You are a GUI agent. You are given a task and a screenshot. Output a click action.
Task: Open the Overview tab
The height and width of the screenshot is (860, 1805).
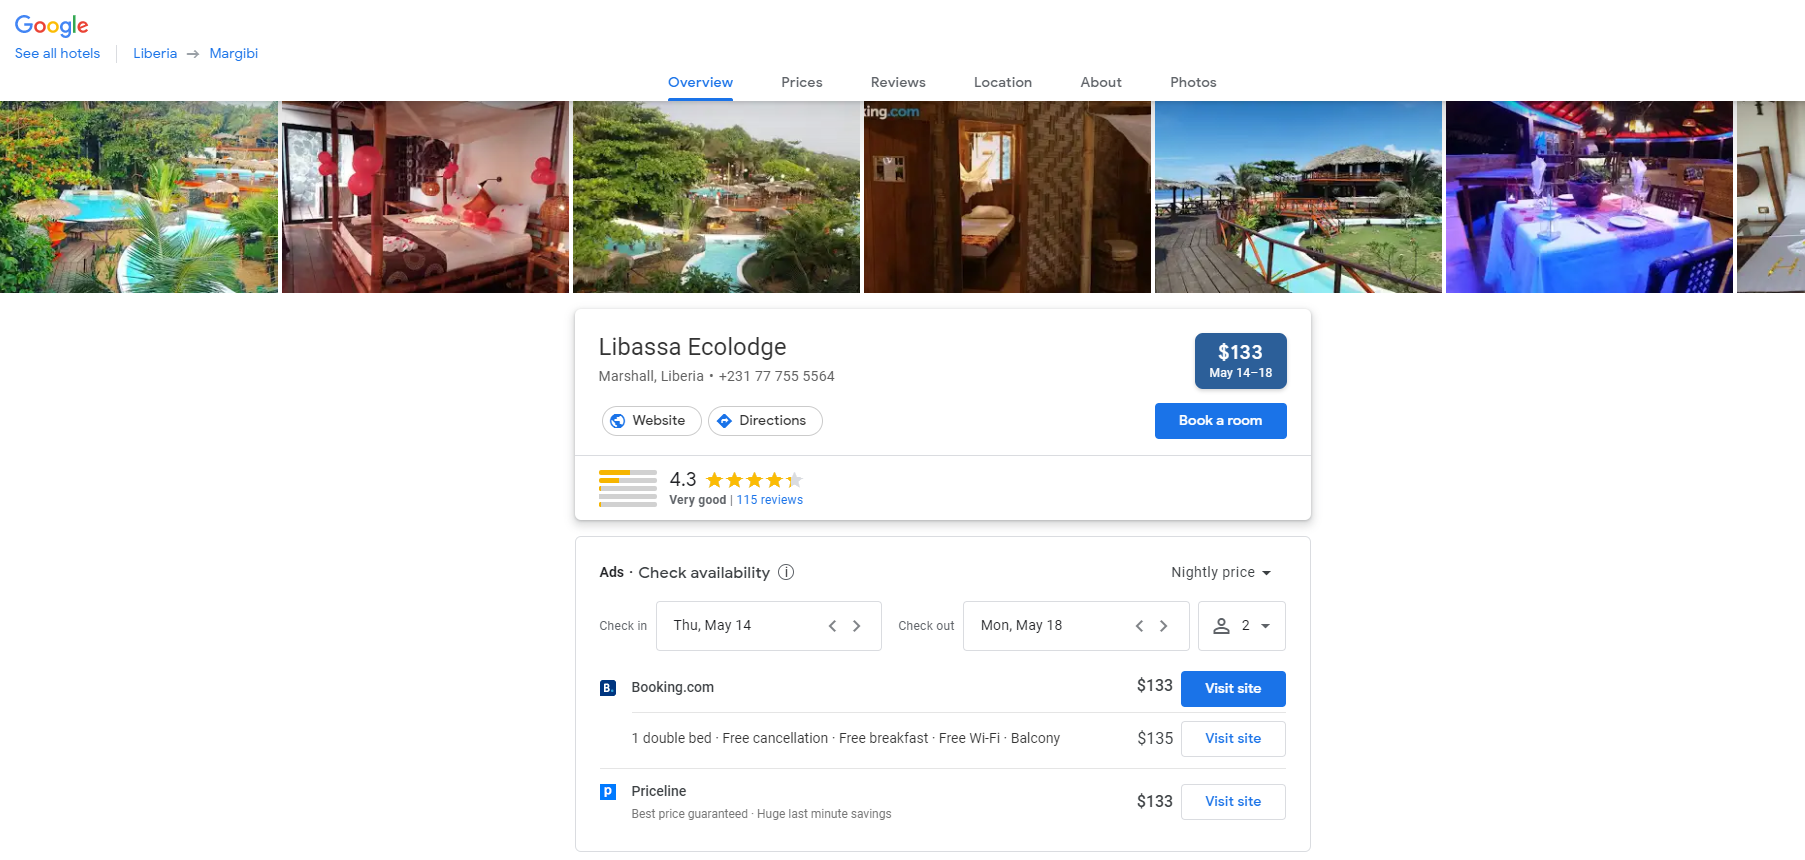[700, 82]
